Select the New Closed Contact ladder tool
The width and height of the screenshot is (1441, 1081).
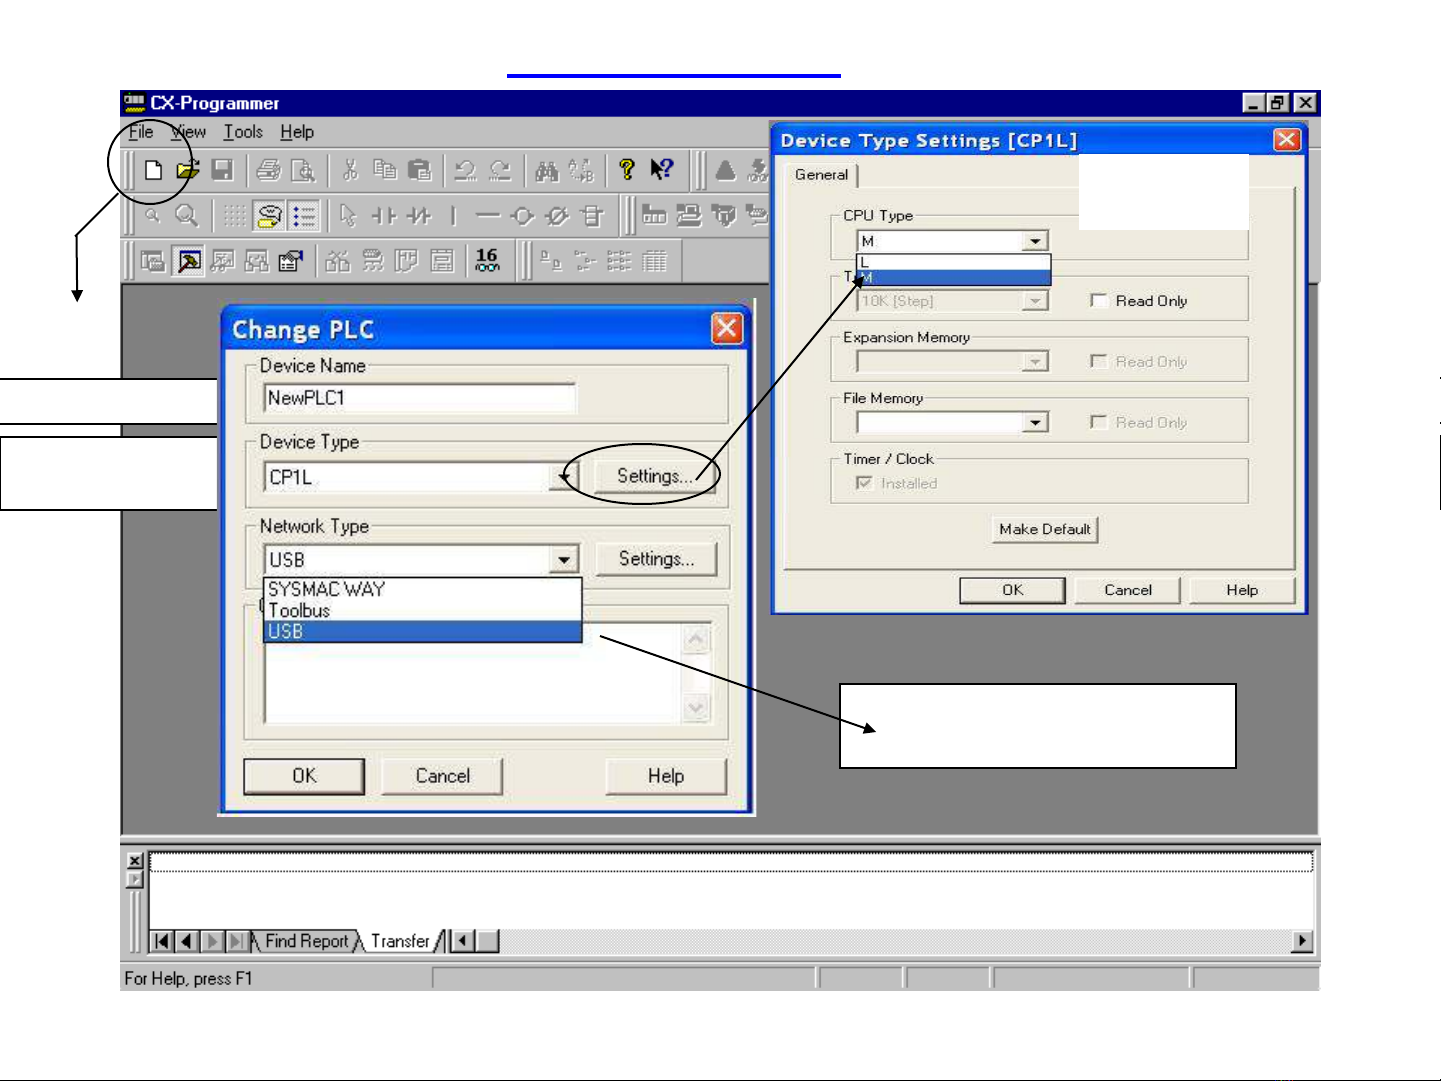pyautogui.click(x=418, y=215)
